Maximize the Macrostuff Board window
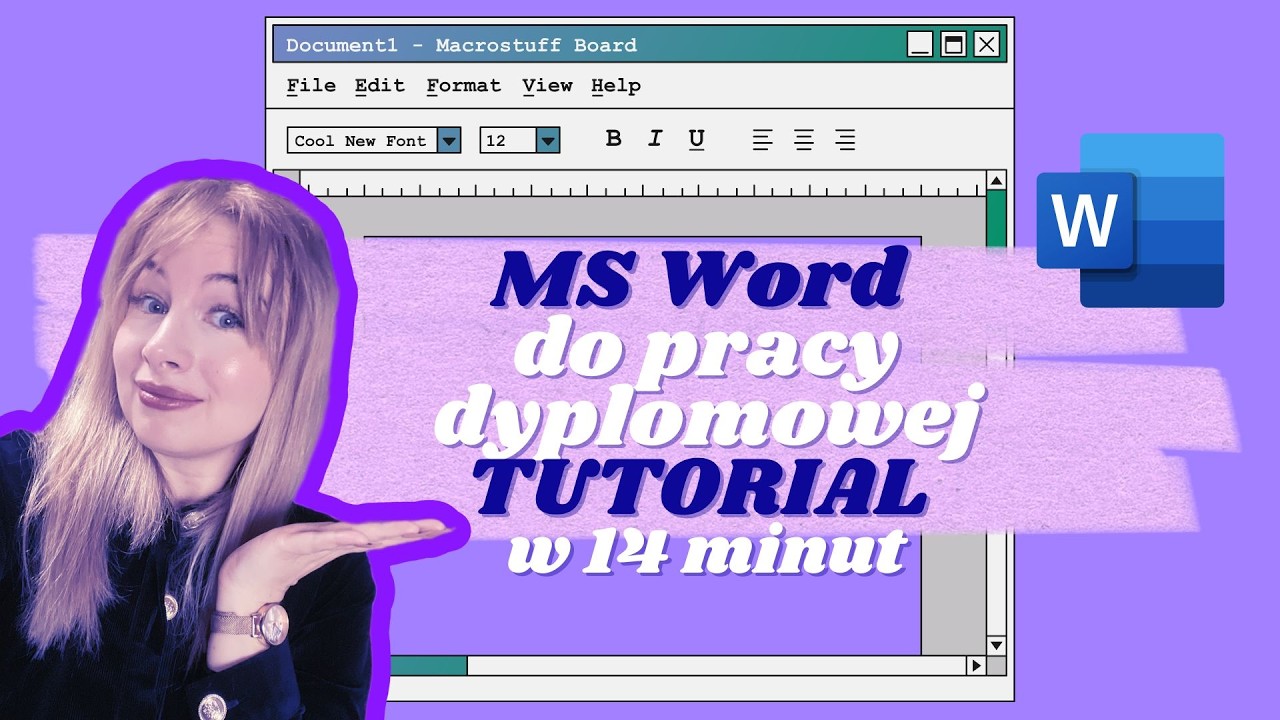Image resolution: width=1280 pixels, height=720 pixels. coord(954,44)
